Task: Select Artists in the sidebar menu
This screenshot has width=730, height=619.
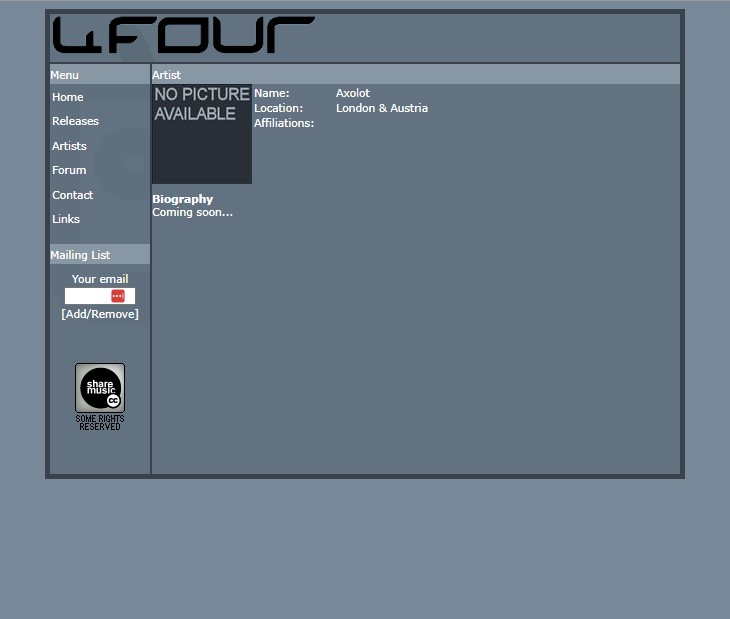Action: pos(69,146)
